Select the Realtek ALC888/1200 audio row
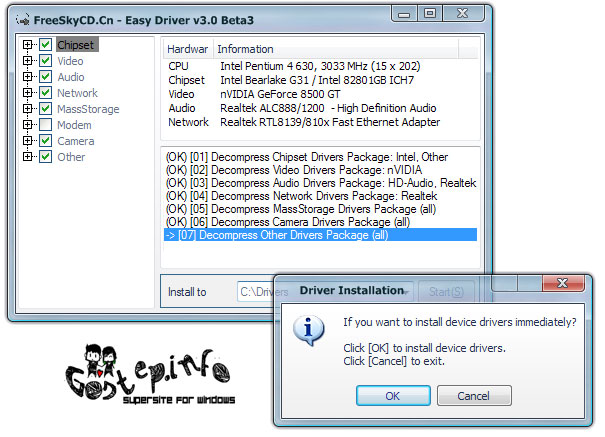605x437 pixels. point(320,108)
